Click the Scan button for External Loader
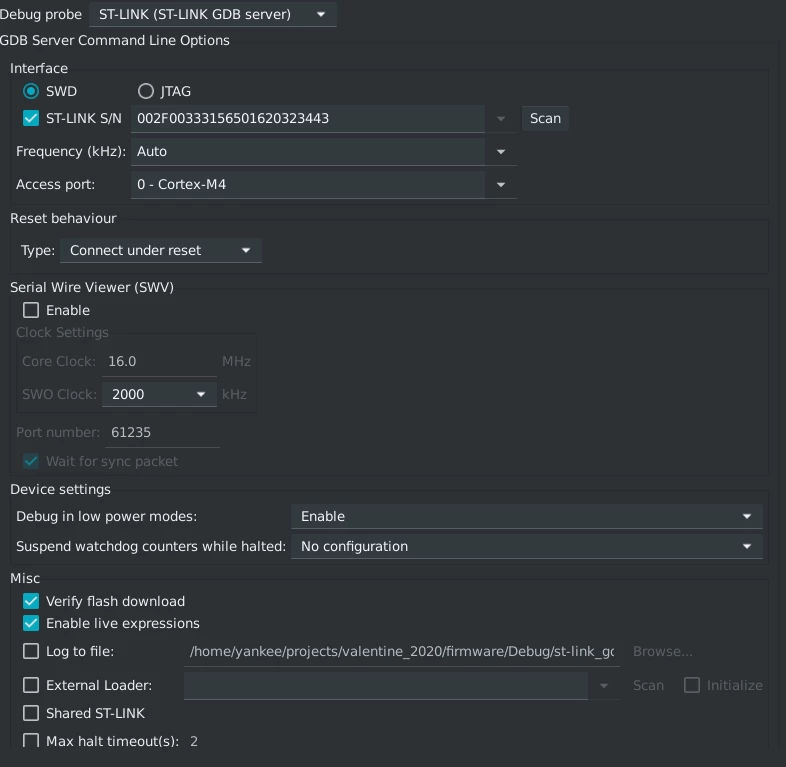786x767 pixels. coord(648,685)
